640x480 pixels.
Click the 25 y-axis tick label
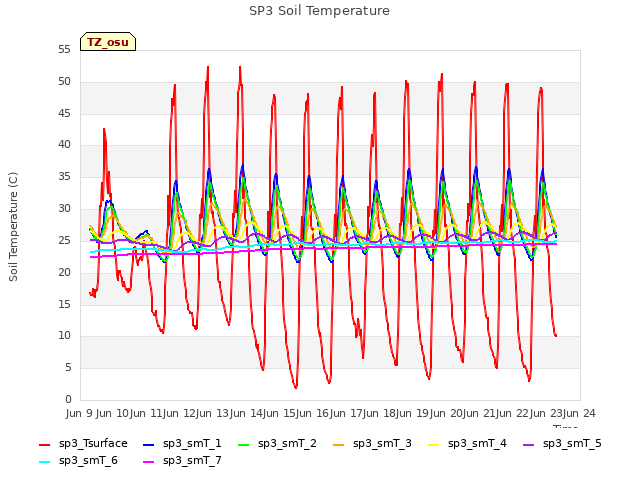coord(64,240)
